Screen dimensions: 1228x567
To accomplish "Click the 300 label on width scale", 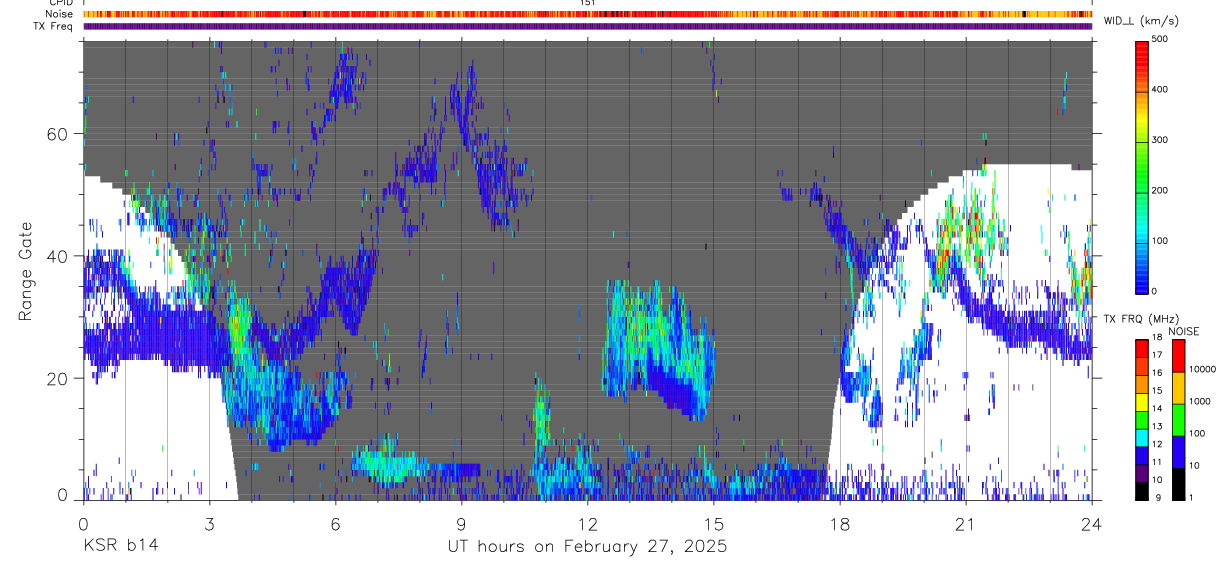I will [1161, 140].
